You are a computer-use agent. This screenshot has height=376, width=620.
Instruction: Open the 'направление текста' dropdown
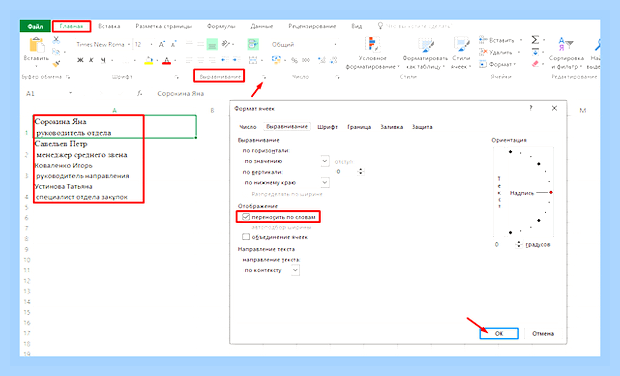[295, 270]
